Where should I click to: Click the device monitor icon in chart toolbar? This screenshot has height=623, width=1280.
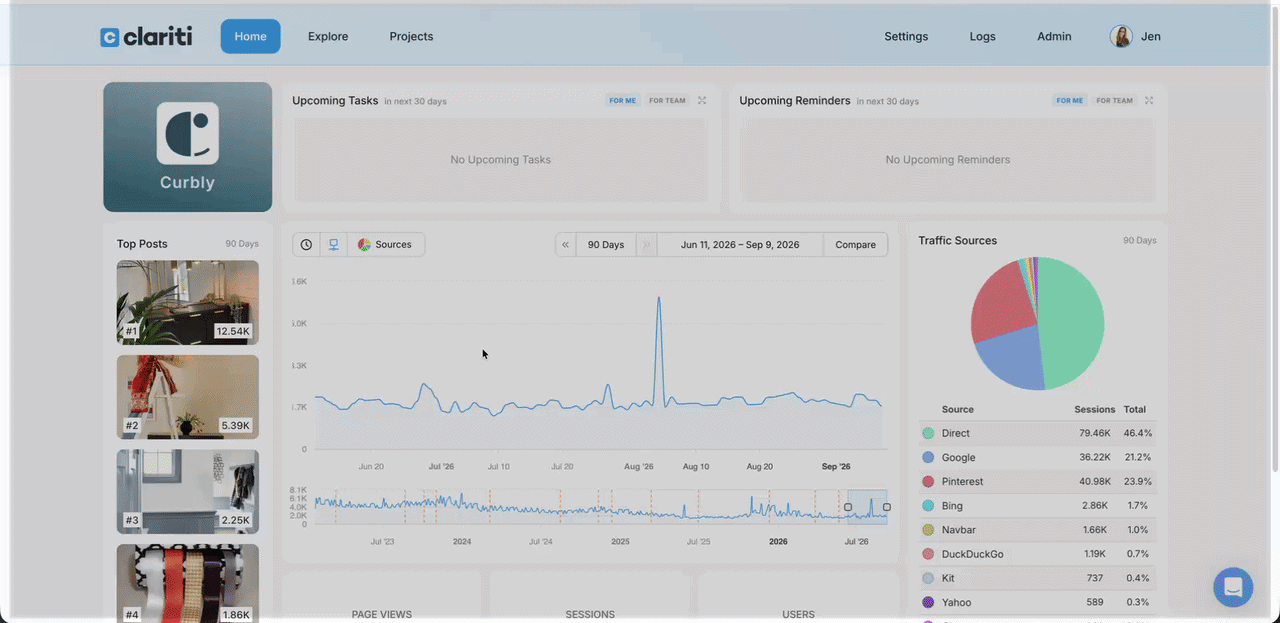click(334, 244)
